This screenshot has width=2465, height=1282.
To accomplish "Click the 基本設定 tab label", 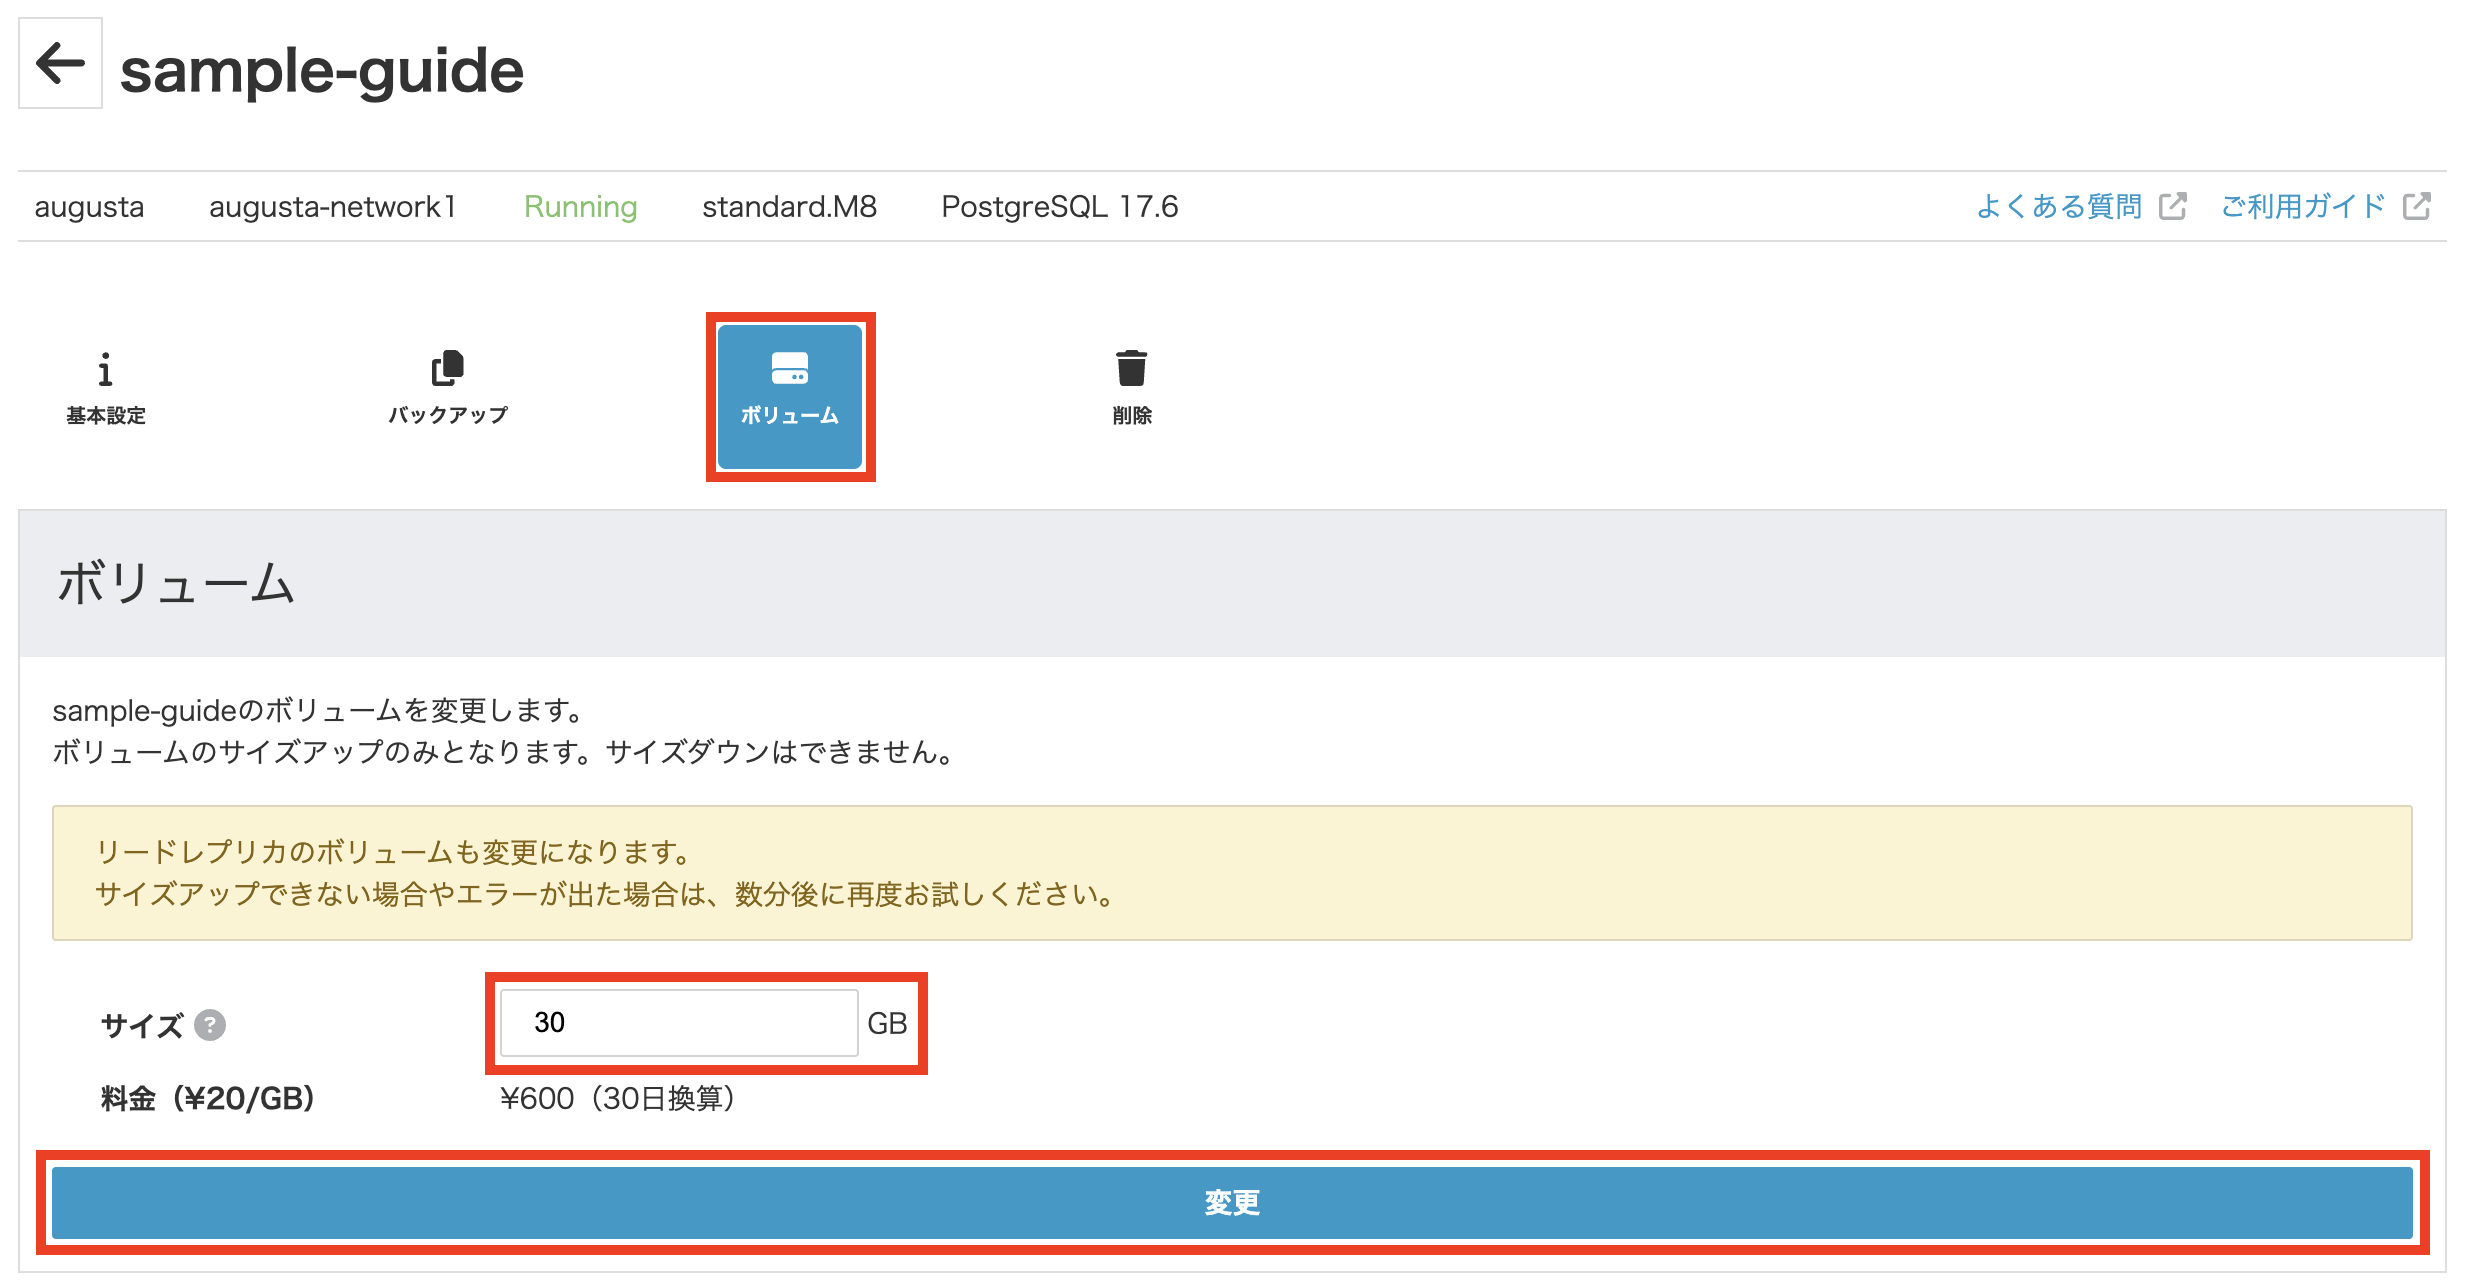I will [x=106, y=416].
